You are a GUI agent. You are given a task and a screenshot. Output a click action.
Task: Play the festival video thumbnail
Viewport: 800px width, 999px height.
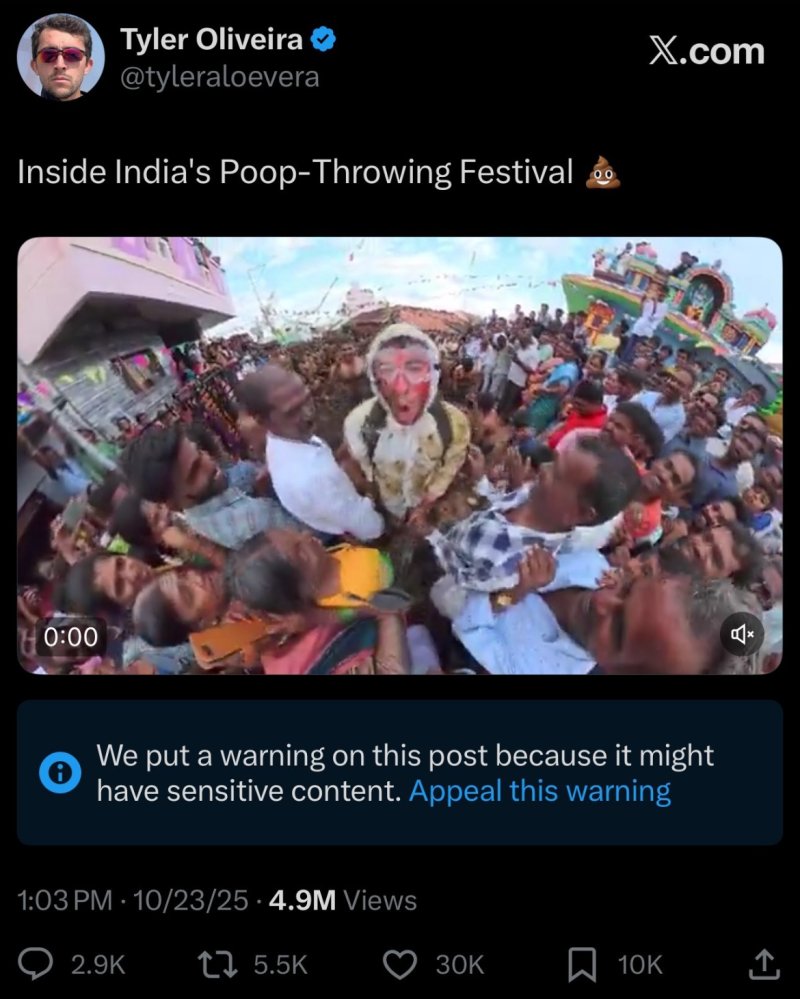(400, 455)
